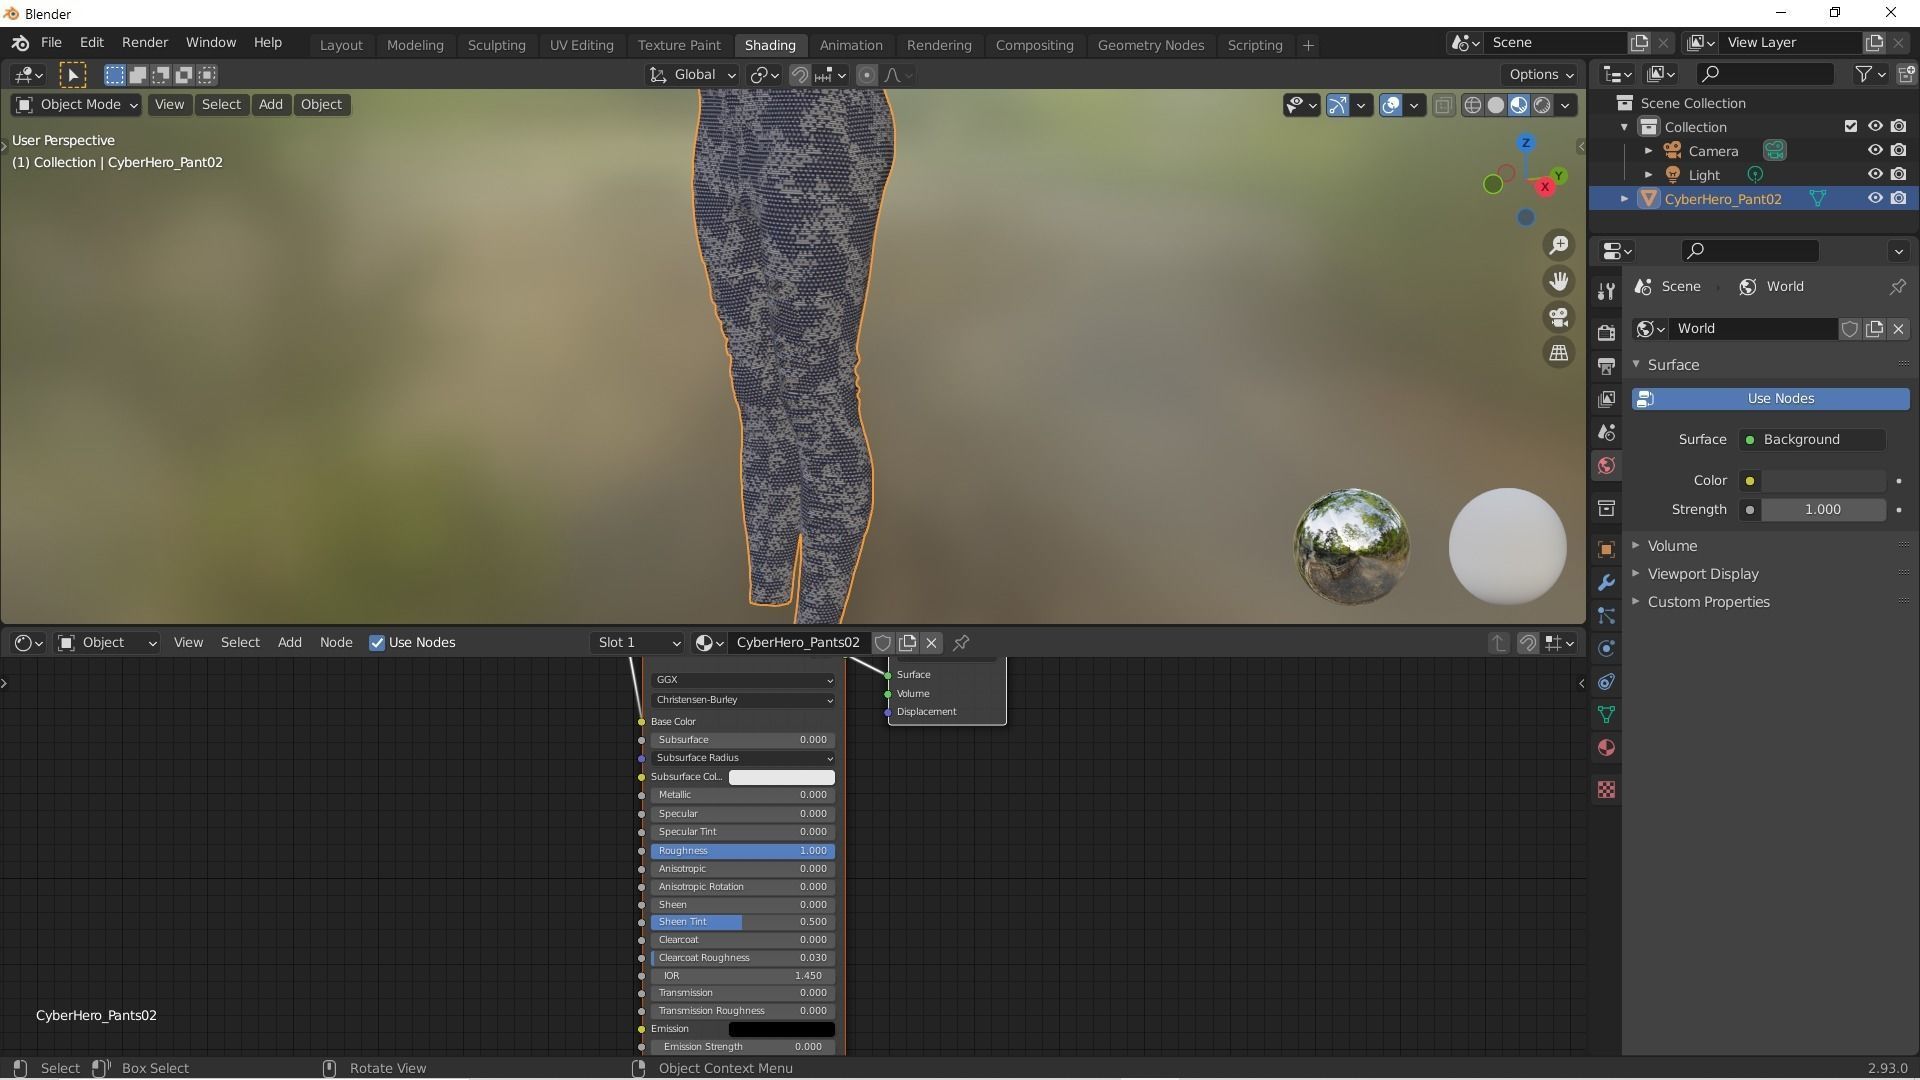Hide CyberHero_Pant02 with its eye icon

pos(1875,199)
